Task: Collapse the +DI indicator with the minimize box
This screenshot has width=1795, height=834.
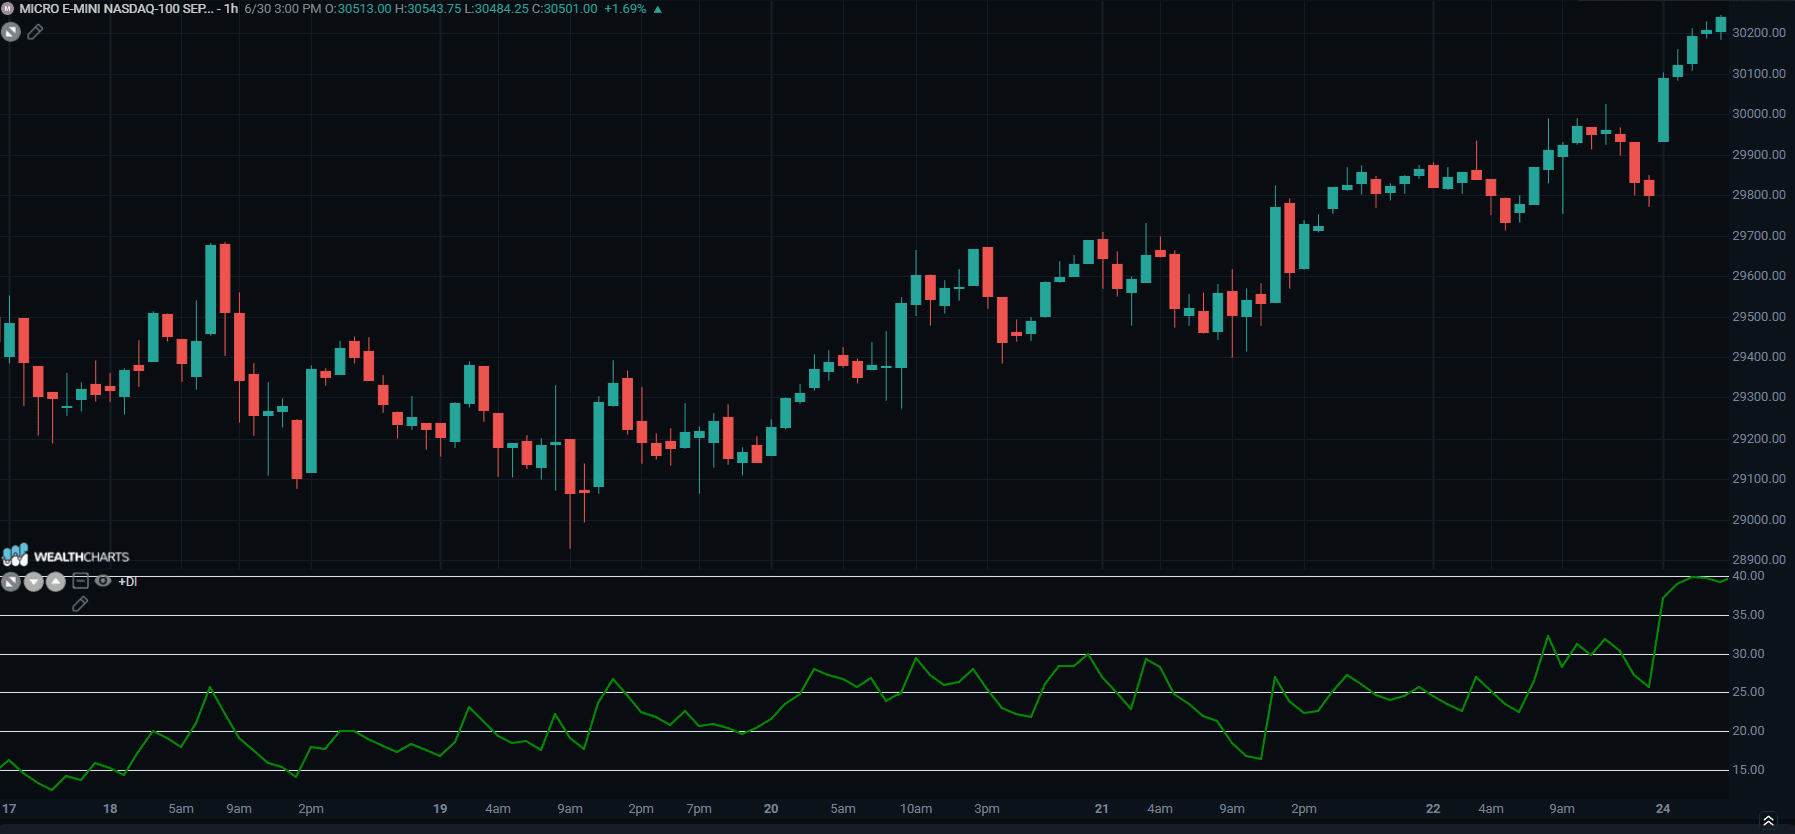Action: (x=81, y=581)
